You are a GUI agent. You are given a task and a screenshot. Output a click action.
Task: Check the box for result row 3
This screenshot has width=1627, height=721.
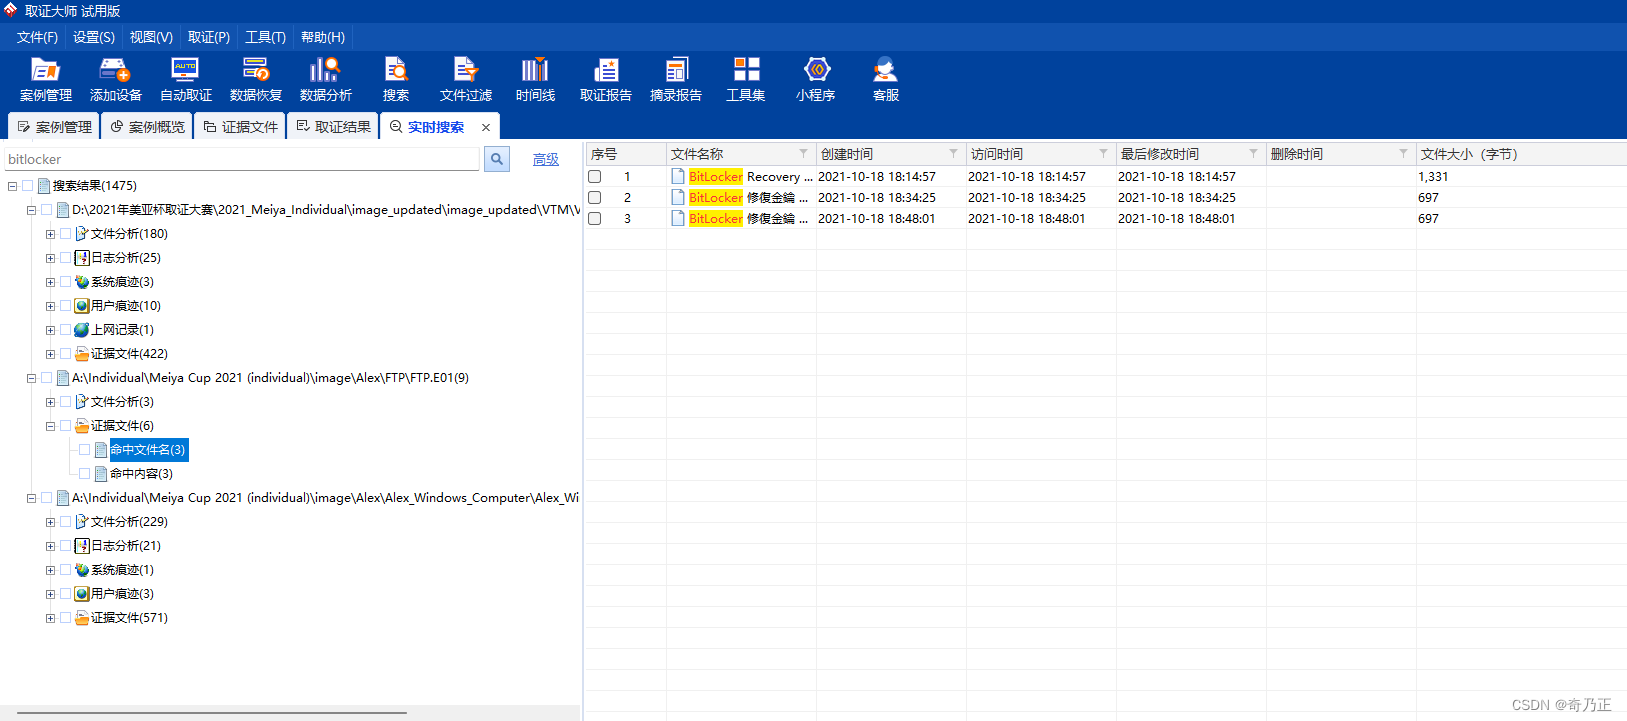(595, 218)
